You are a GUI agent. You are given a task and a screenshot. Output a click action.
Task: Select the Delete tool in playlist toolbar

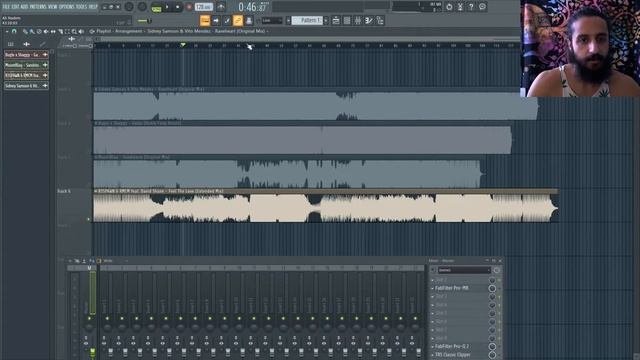click(x=39, y=31)
